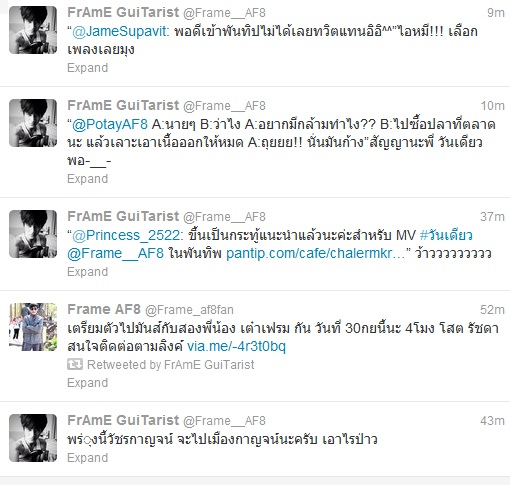
Task: Click the retweet icon beside 'Retweeted by FrAmE GuiTarist'
Action: tap(75, 364)
